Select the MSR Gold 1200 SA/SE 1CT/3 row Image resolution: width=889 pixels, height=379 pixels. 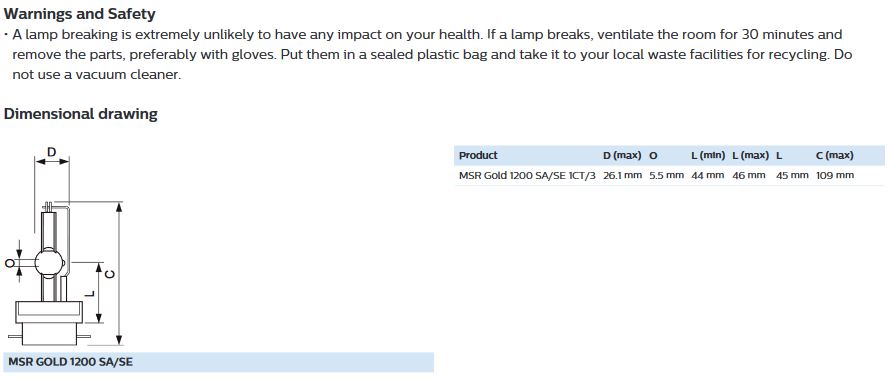click(669, 176)
